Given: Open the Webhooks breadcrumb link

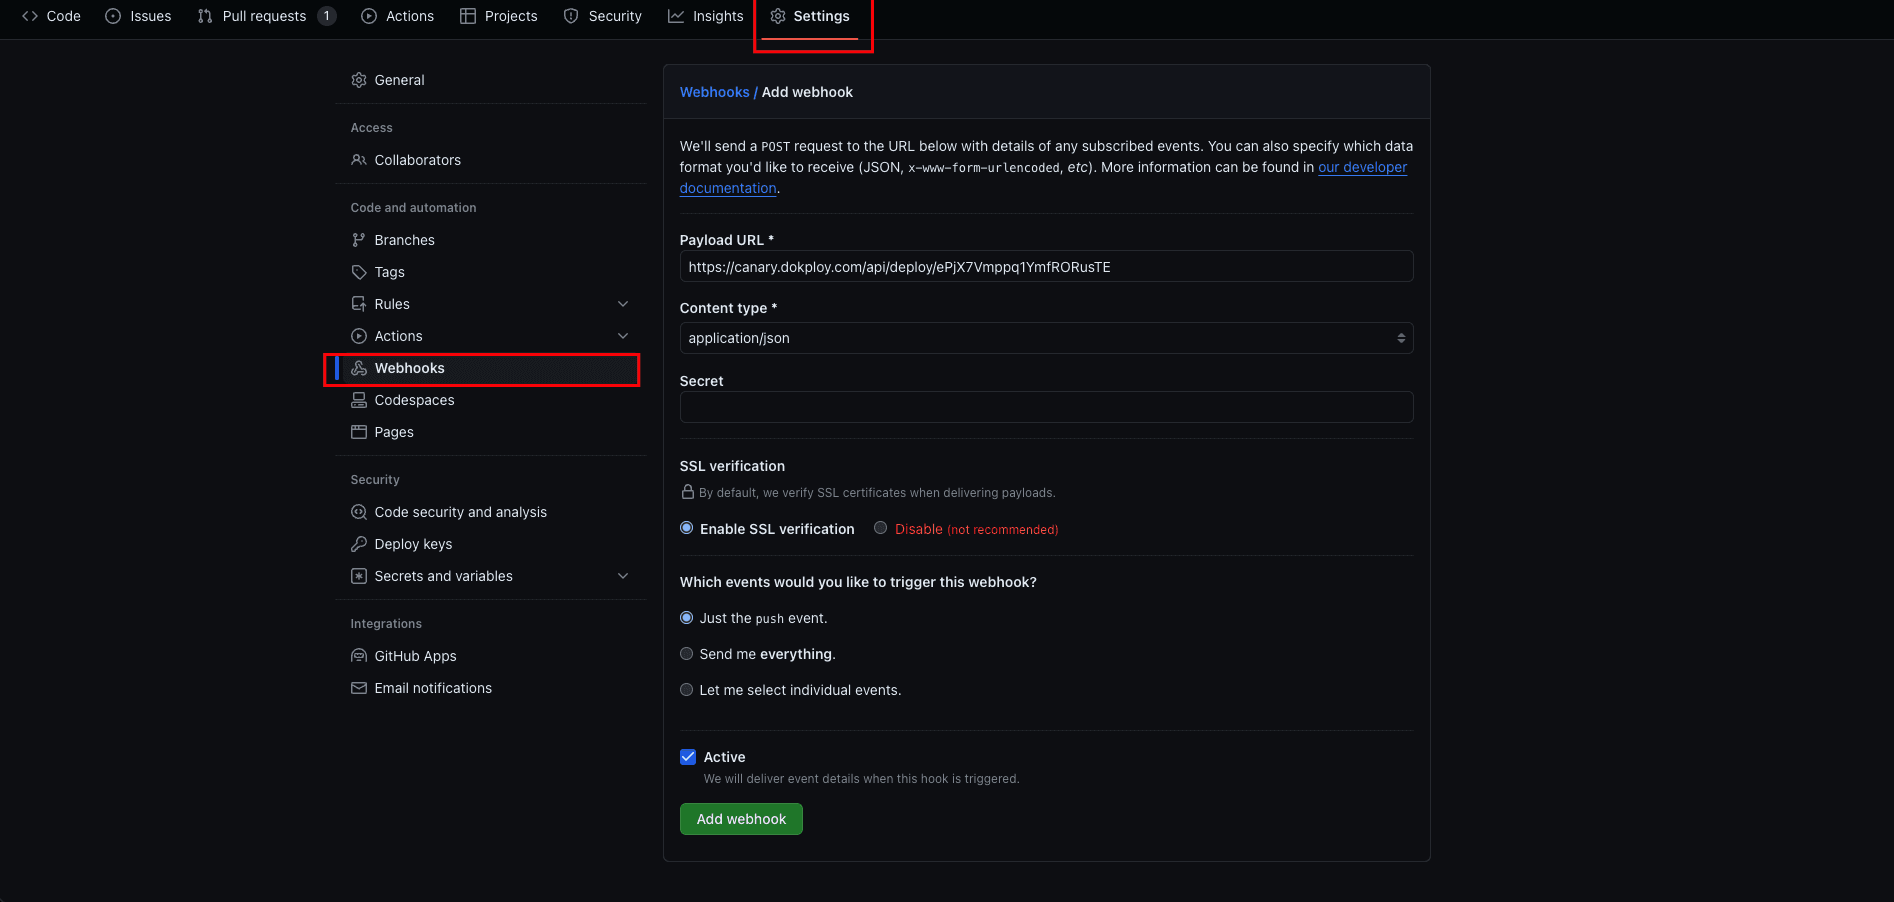Looking at the screenshot, I should [715, 92].
